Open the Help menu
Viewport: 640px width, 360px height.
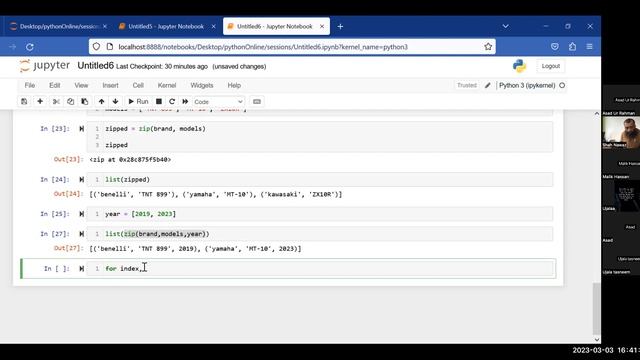click(x=234, y=85)
